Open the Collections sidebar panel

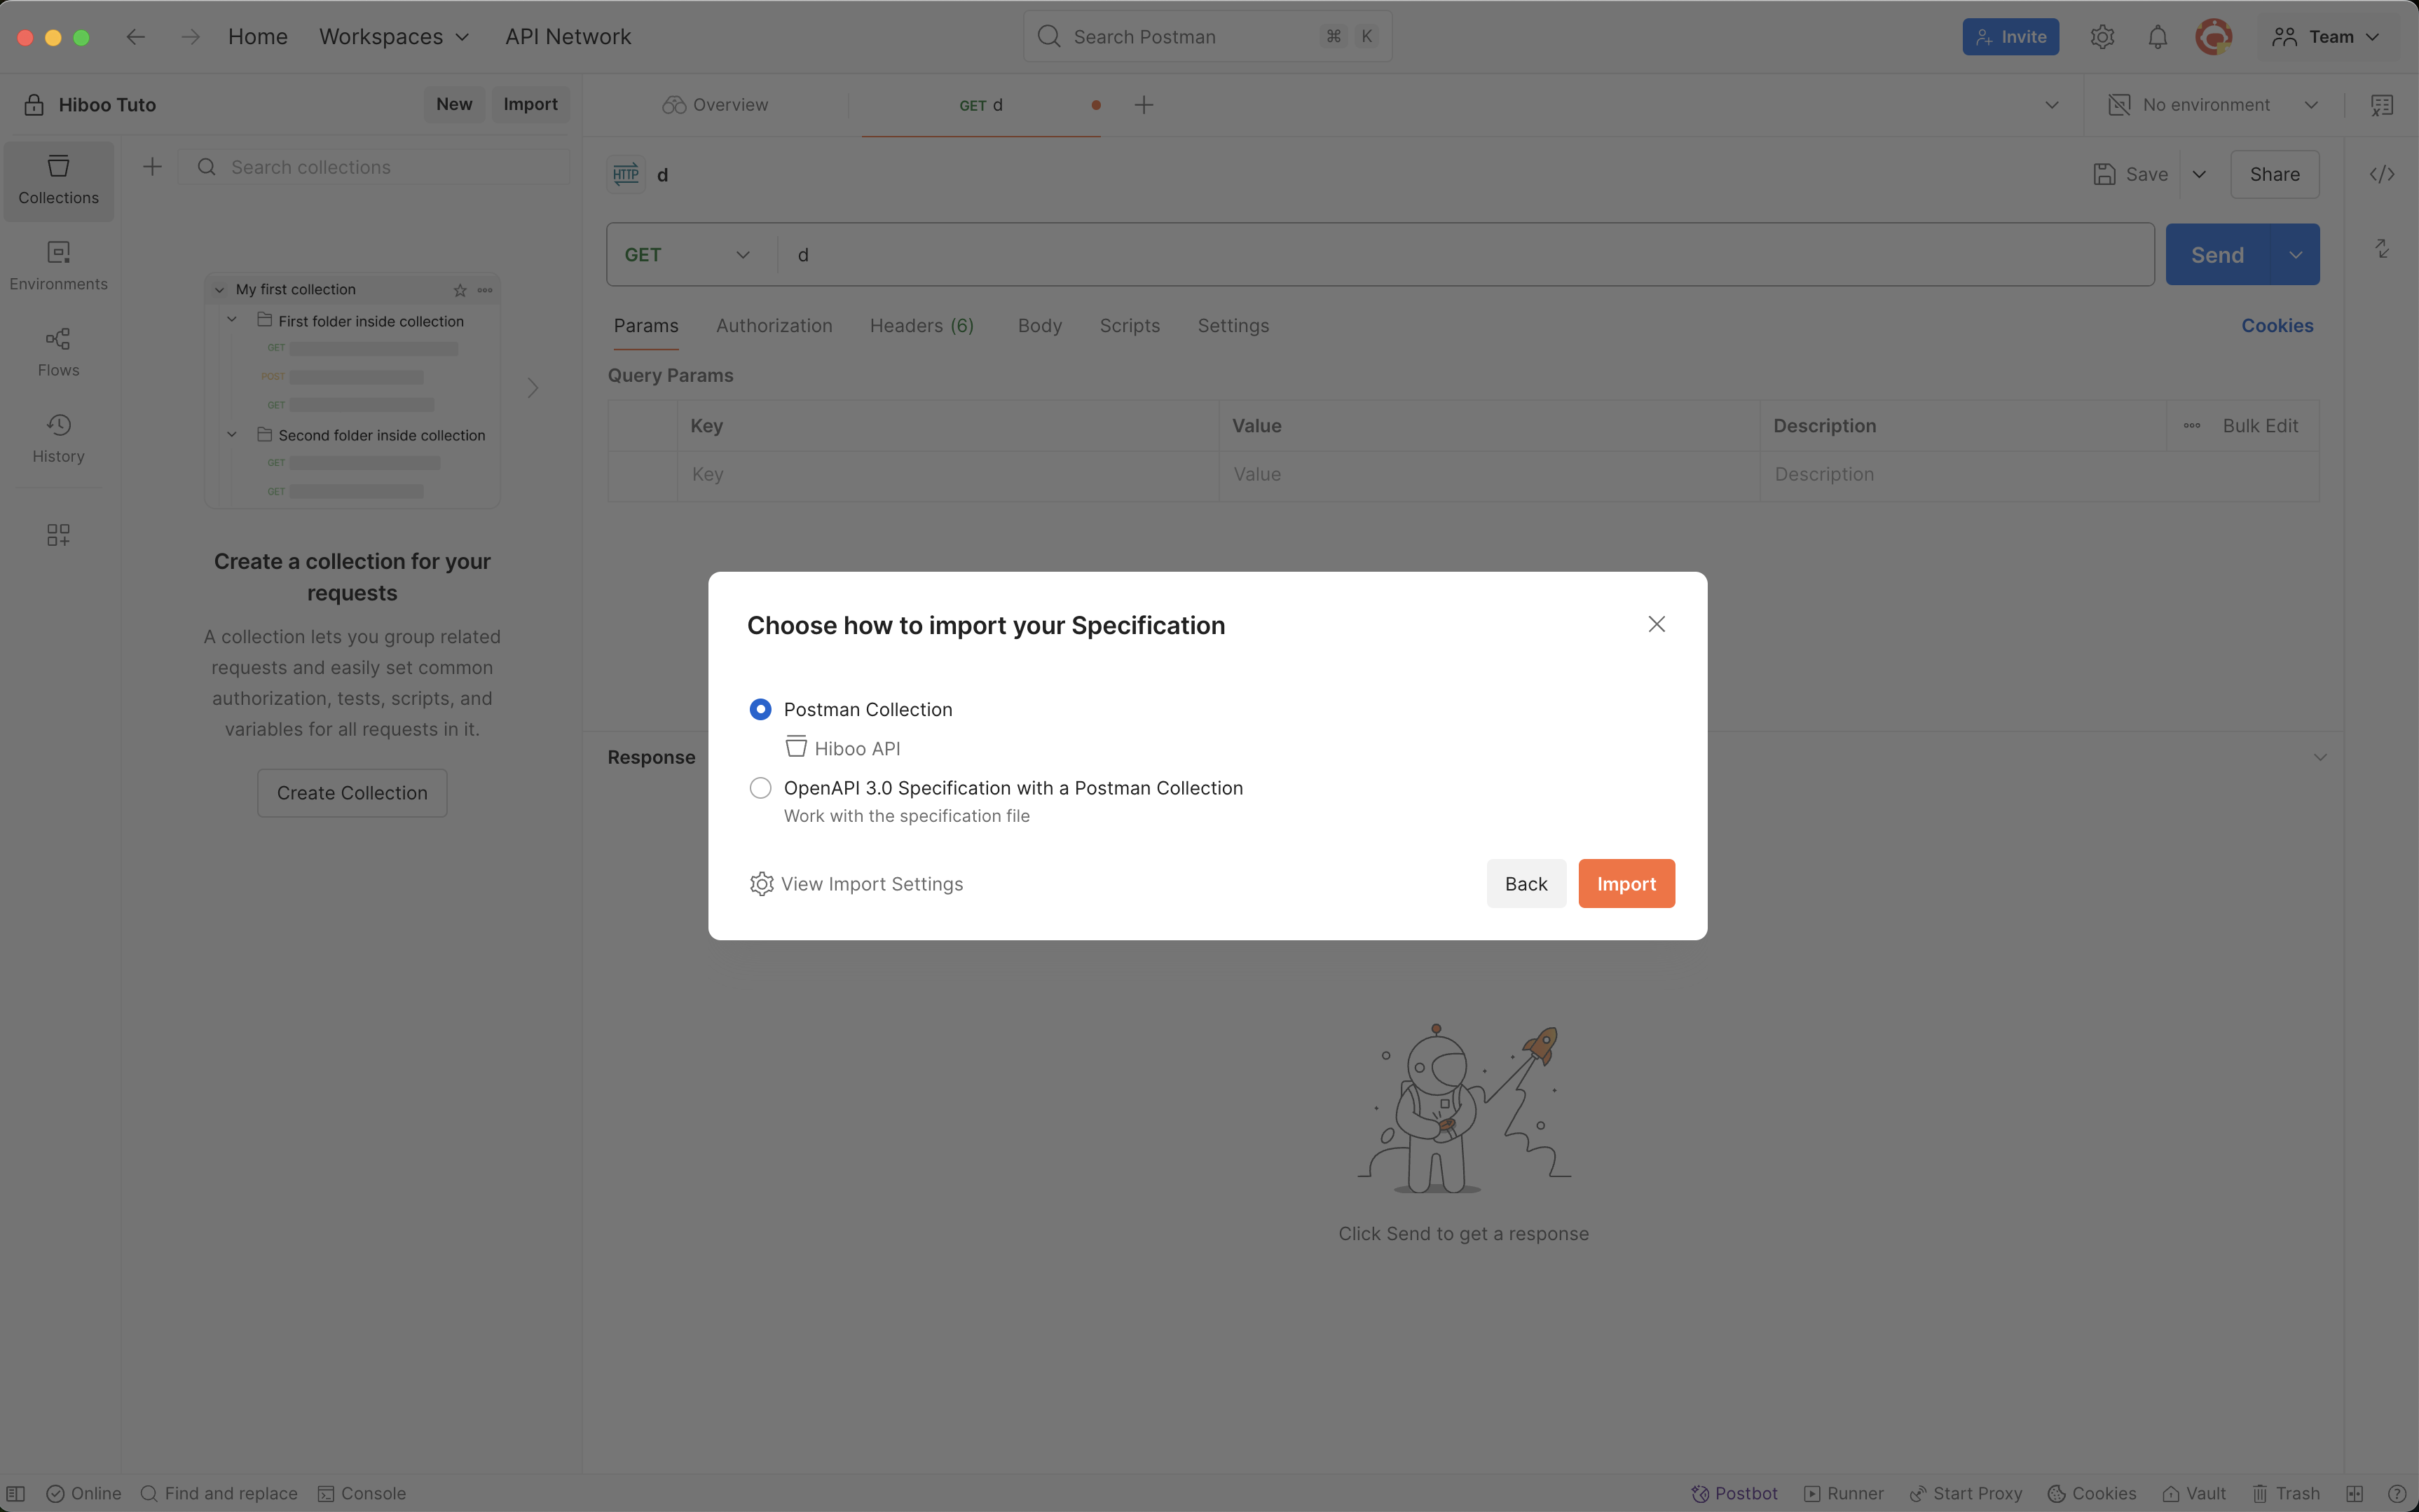(58, 180)
